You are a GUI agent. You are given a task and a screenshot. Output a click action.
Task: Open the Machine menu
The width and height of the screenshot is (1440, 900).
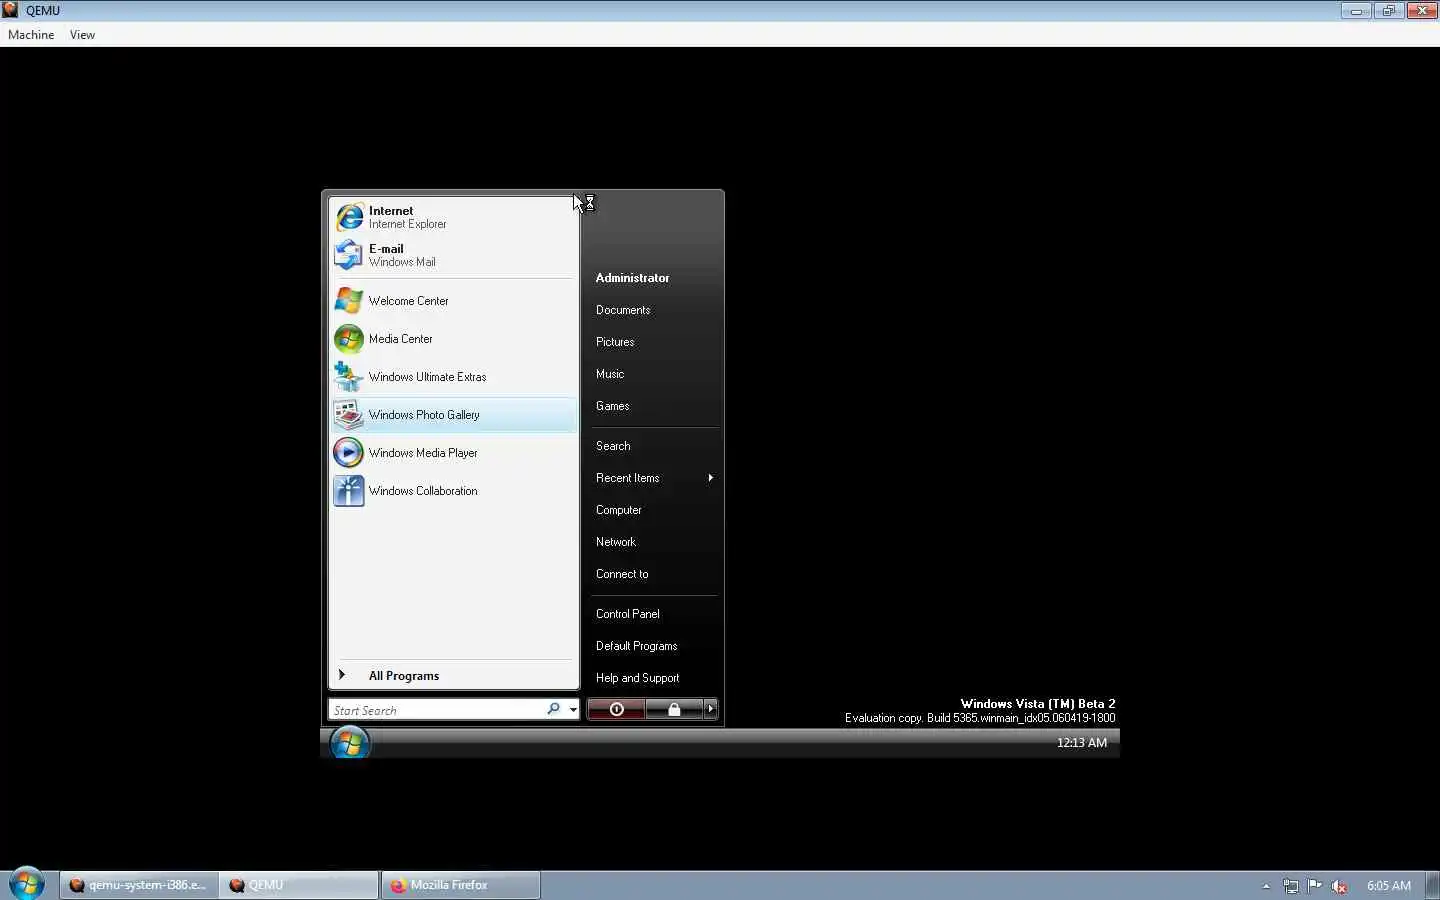[x=31, y=34]
